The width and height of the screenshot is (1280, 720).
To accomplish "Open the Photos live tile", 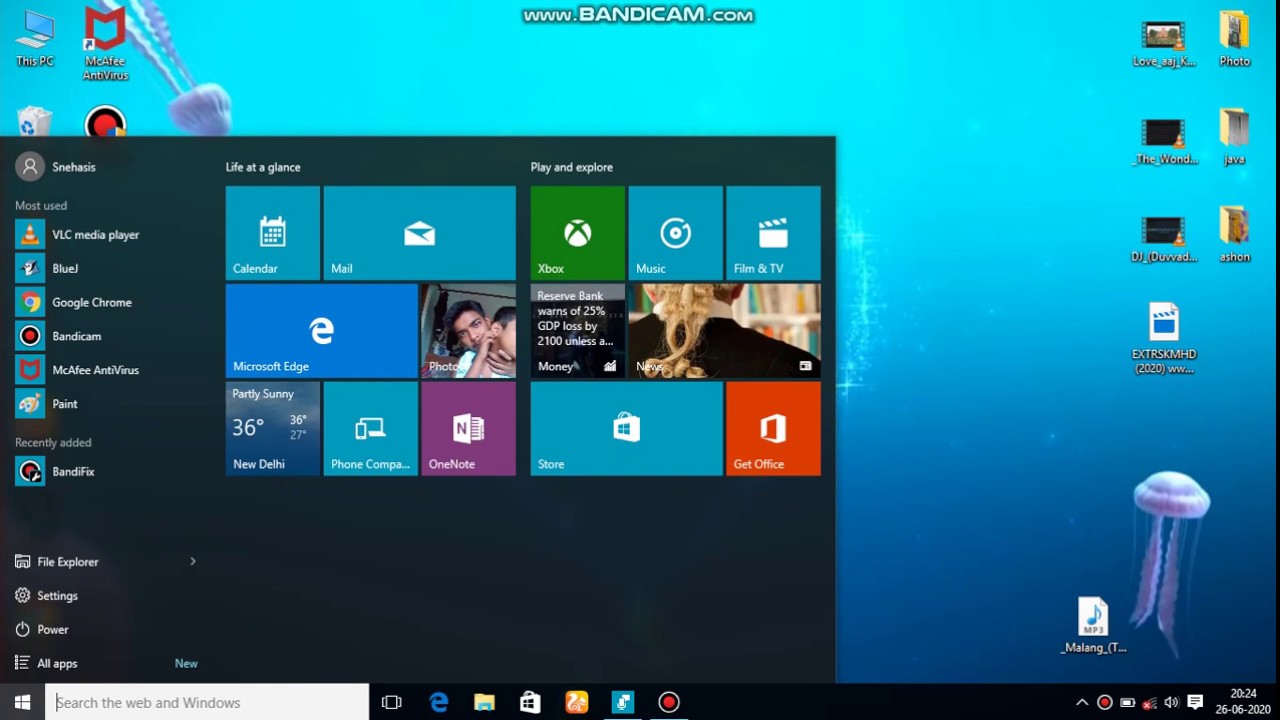I will [468, 331].
